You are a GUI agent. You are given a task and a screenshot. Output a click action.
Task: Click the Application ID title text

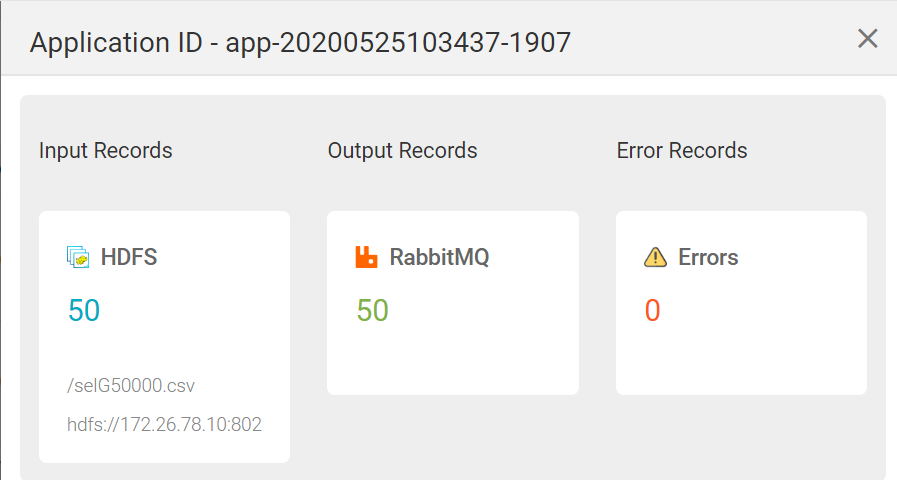(300, 42)
